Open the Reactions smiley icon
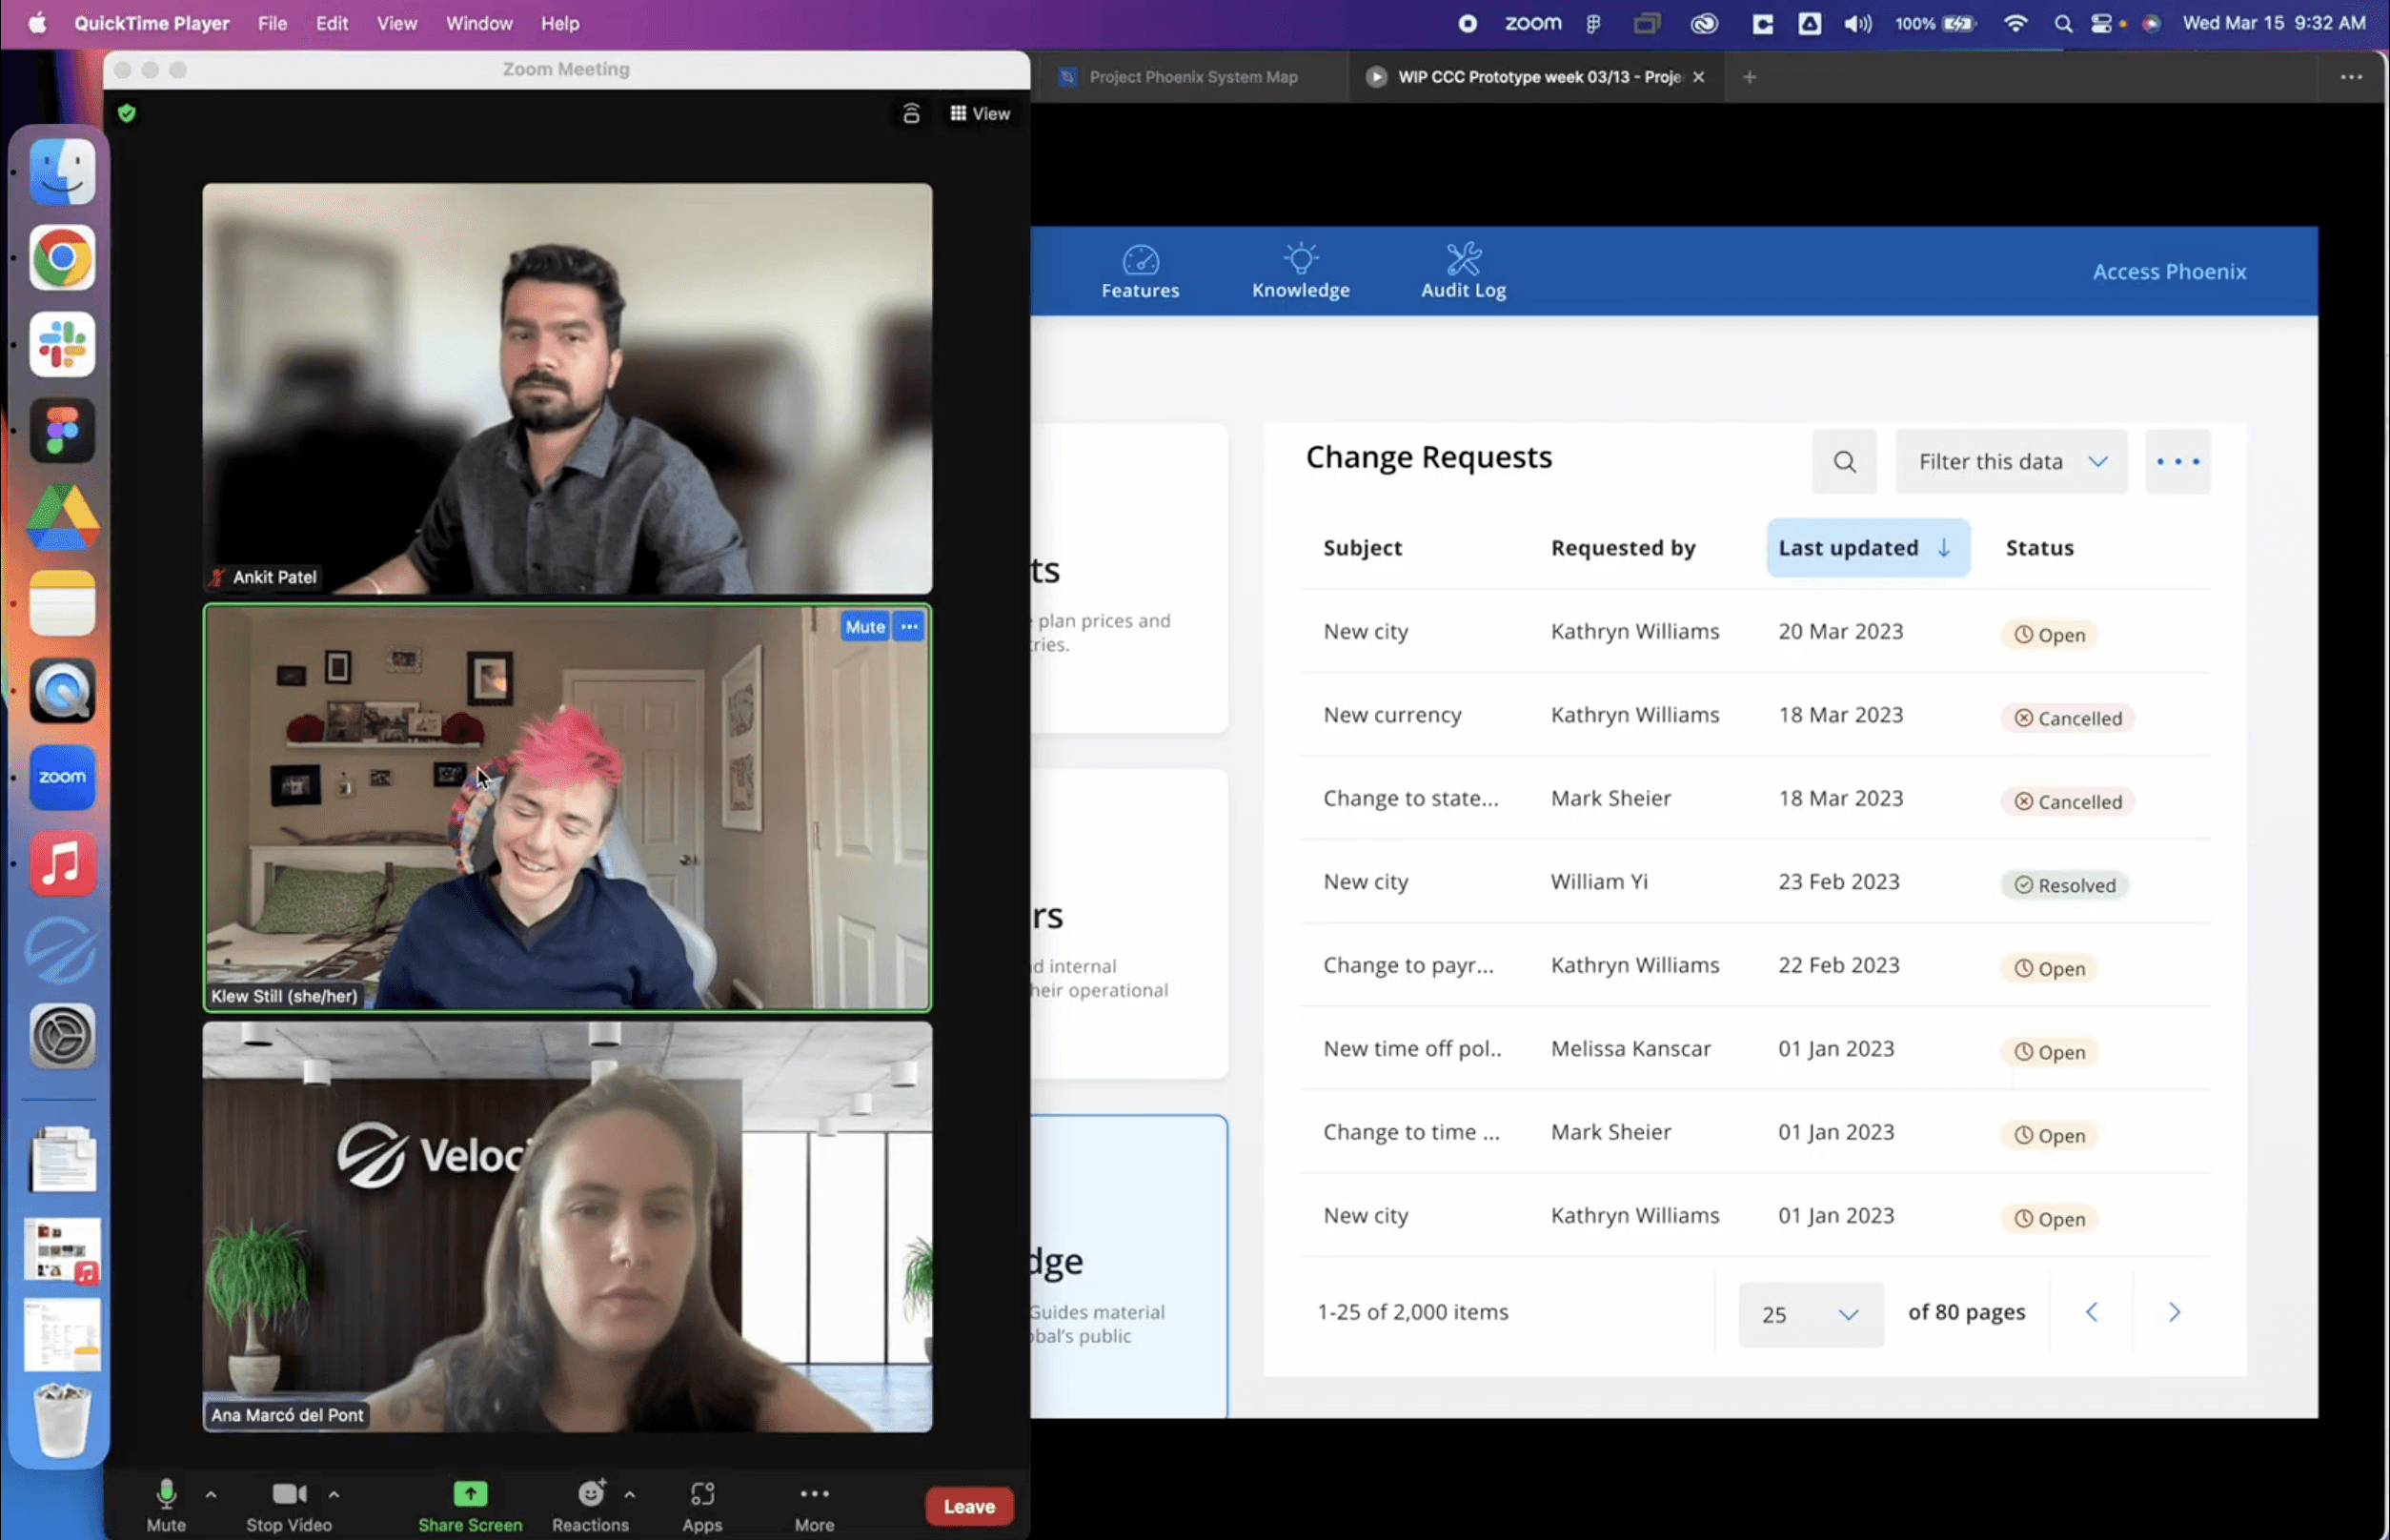The width and height of the screenshot is (2390, 1540). point(591,1493)
